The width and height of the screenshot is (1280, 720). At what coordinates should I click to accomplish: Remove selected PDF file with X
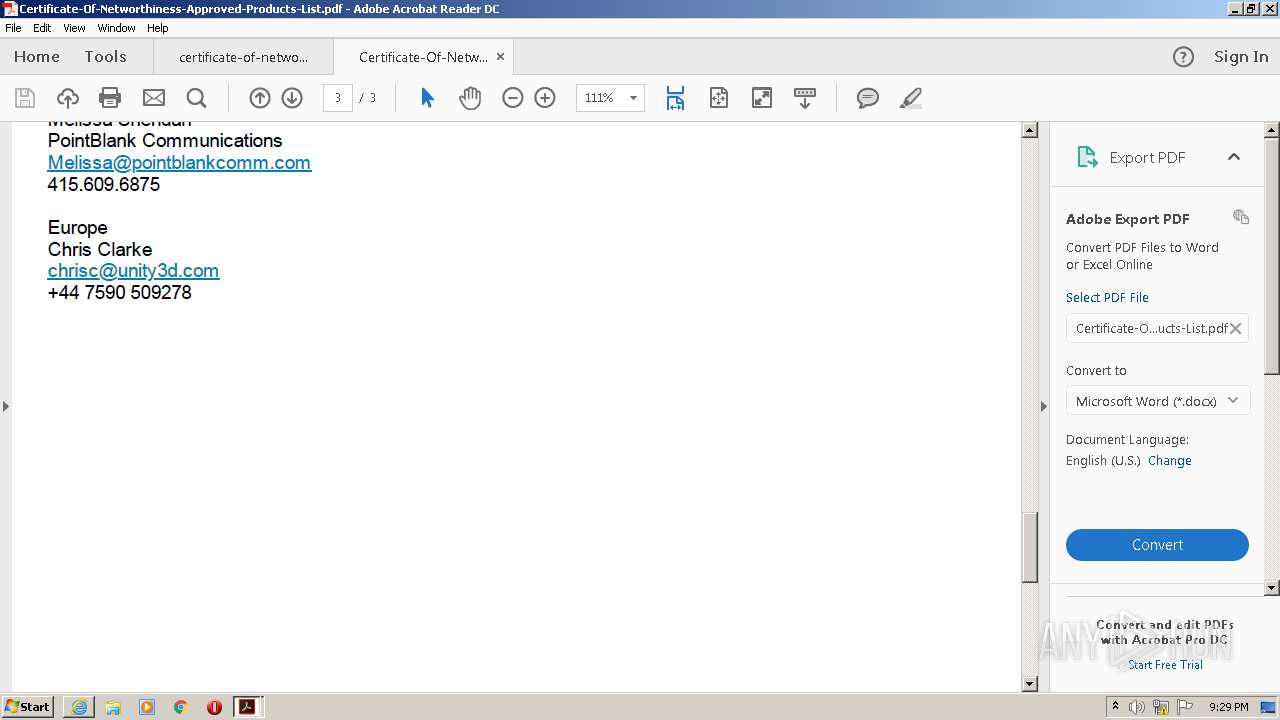1236,328
